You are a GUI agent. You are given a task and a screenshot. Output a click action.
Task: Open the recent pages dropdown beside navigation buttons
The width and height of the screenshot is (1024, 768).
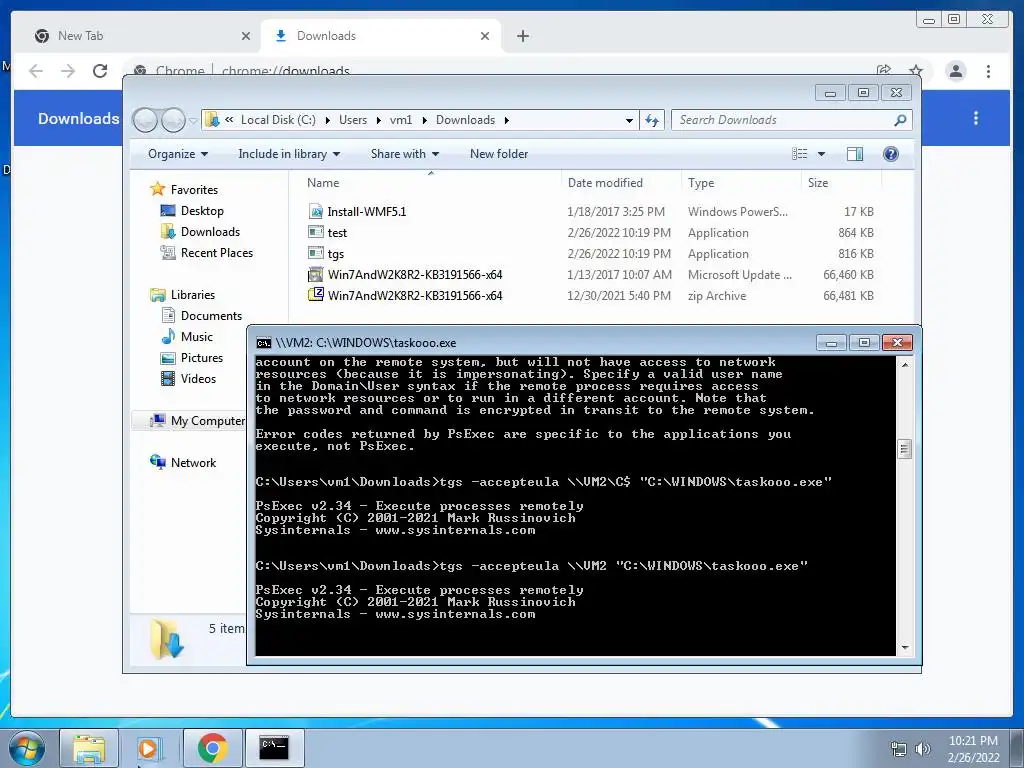pyautogui.click(x=193, y=121)
